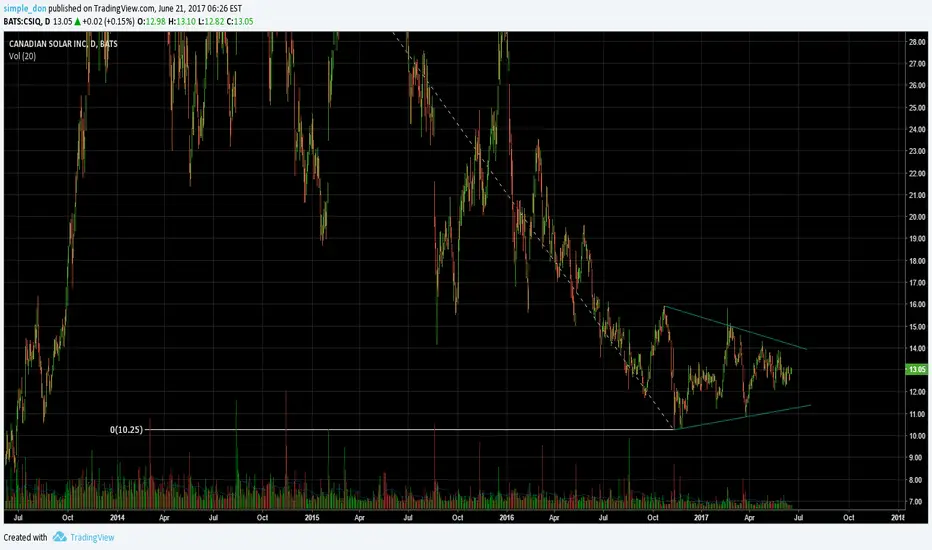Open the simple_don author link
932x550 pixels.
24,8
